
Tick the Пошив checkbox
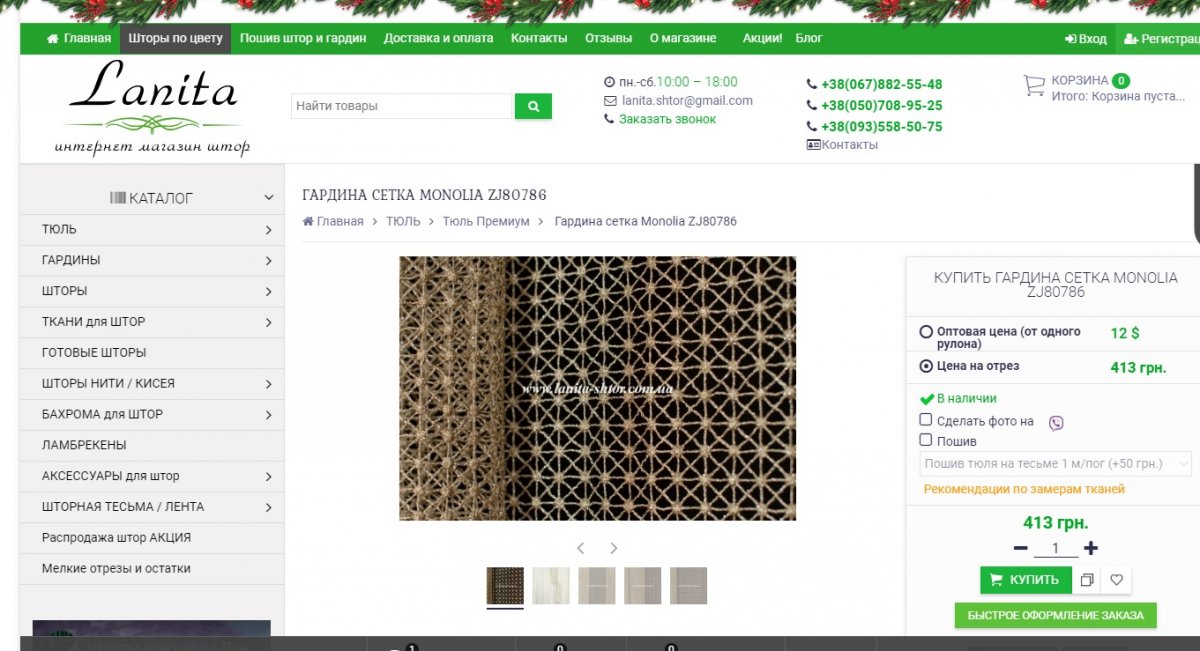(926, 439)
